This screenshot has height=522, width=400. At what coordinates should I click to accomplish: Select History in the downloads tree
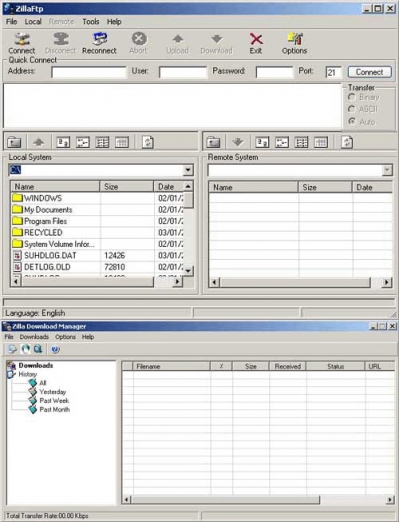tap(27, 374)
